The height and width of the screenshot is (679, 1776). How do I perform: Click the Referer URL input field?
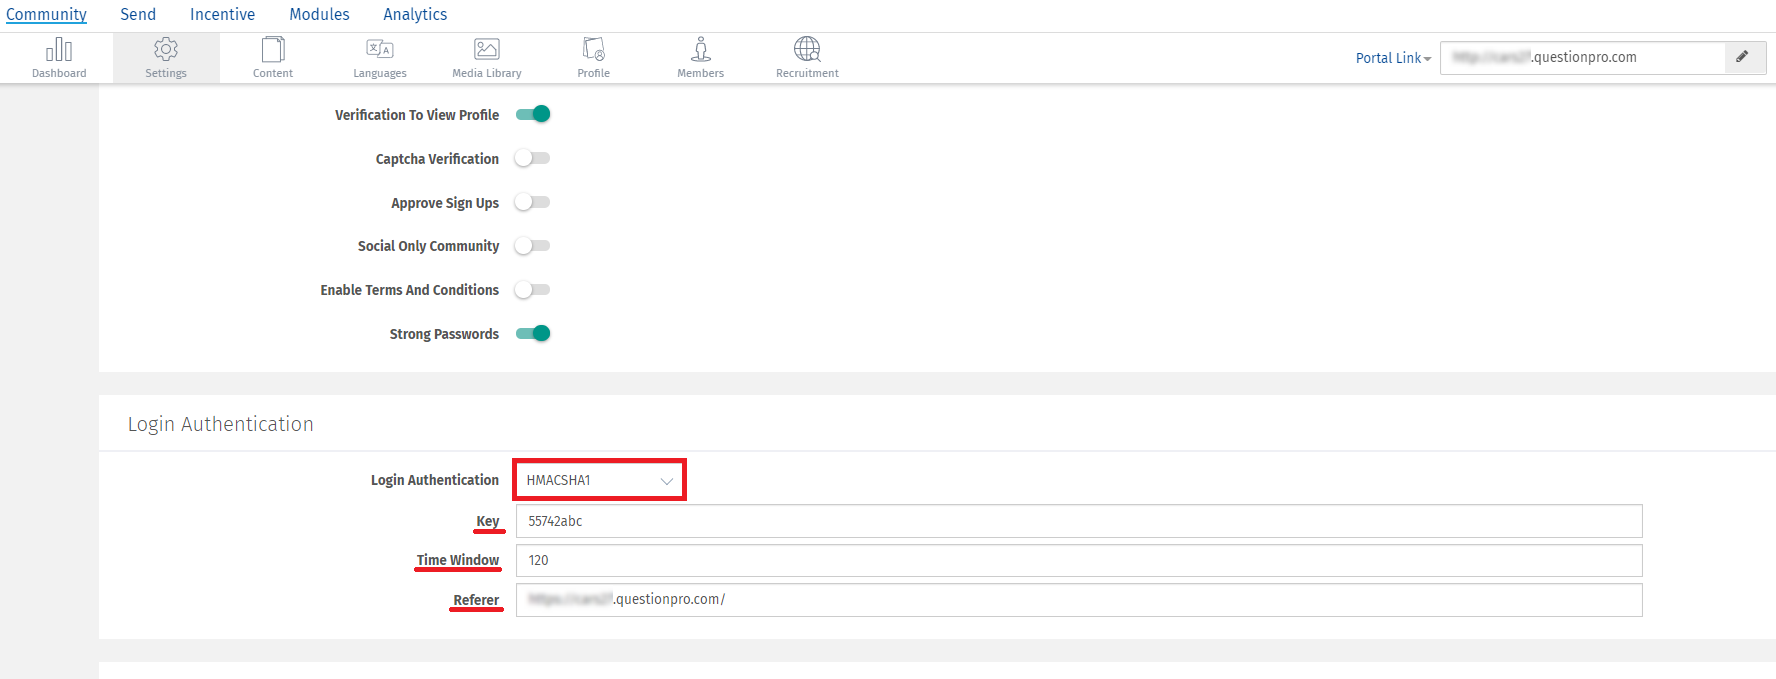1079,600
